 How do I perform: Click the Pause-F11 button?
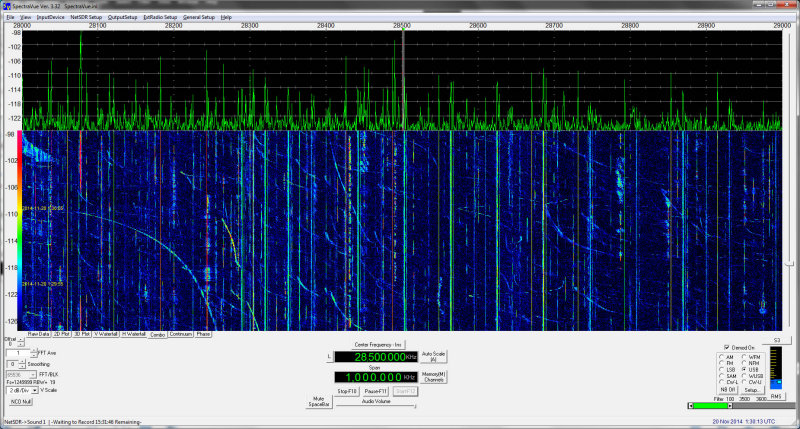[x=376, y=391]
